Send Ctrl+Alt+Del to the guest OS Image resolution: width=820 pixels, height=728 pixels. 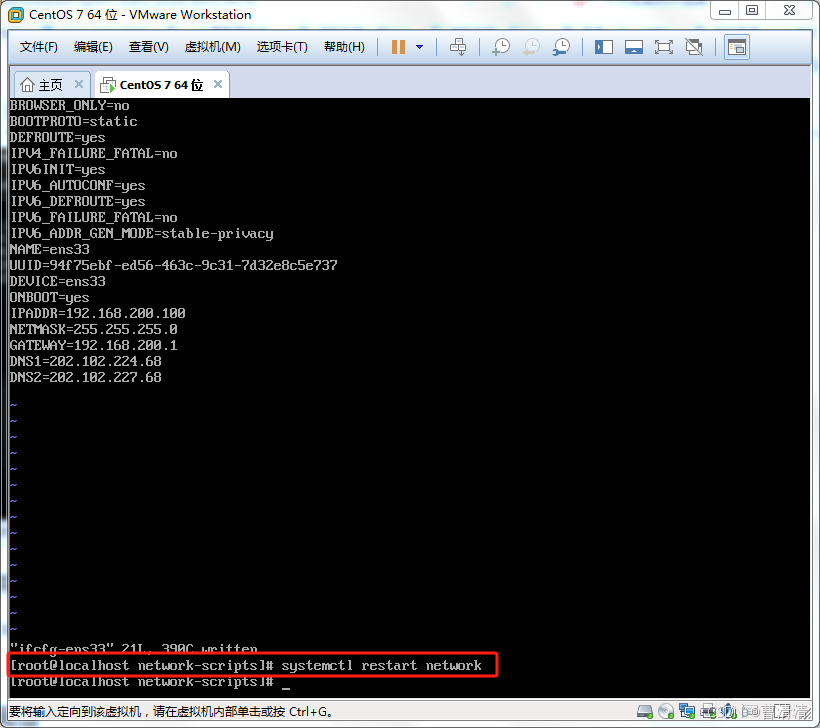click(x=458, y=46)
